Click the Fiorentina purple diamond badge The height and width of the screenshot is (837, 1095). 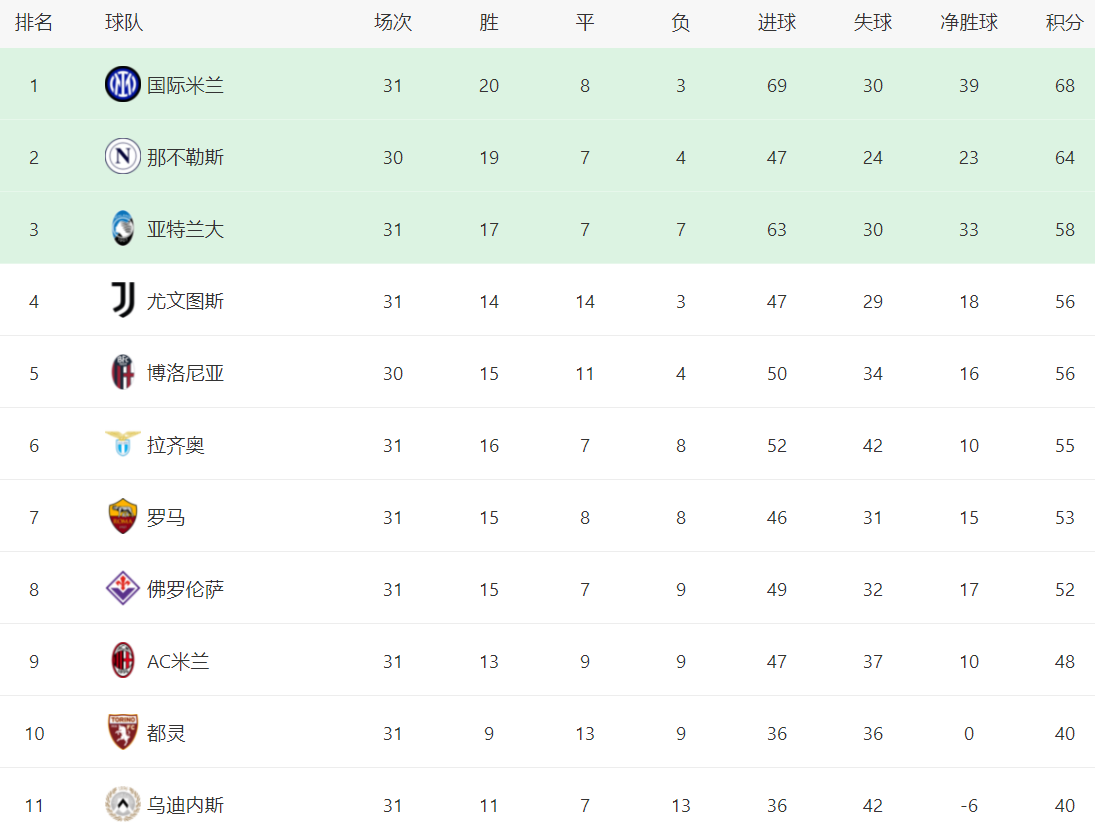[x=123, y=588]
